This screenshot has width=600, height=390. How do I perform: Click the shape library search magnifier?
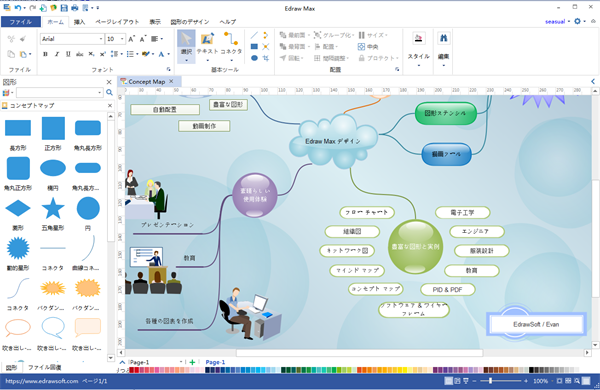point(109,92)
